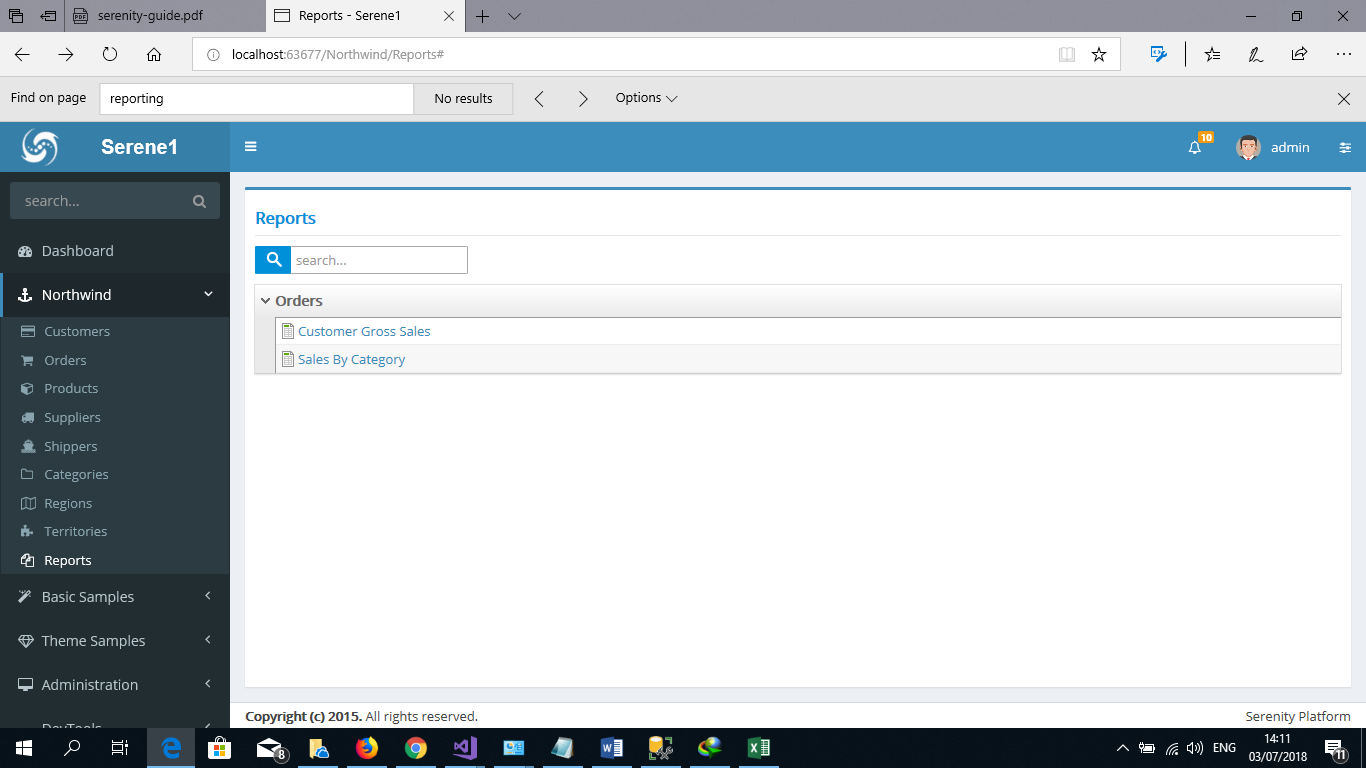Click the Find on page text box
The width and height of the screenshot is (1366, 768).
click(257, 98)
